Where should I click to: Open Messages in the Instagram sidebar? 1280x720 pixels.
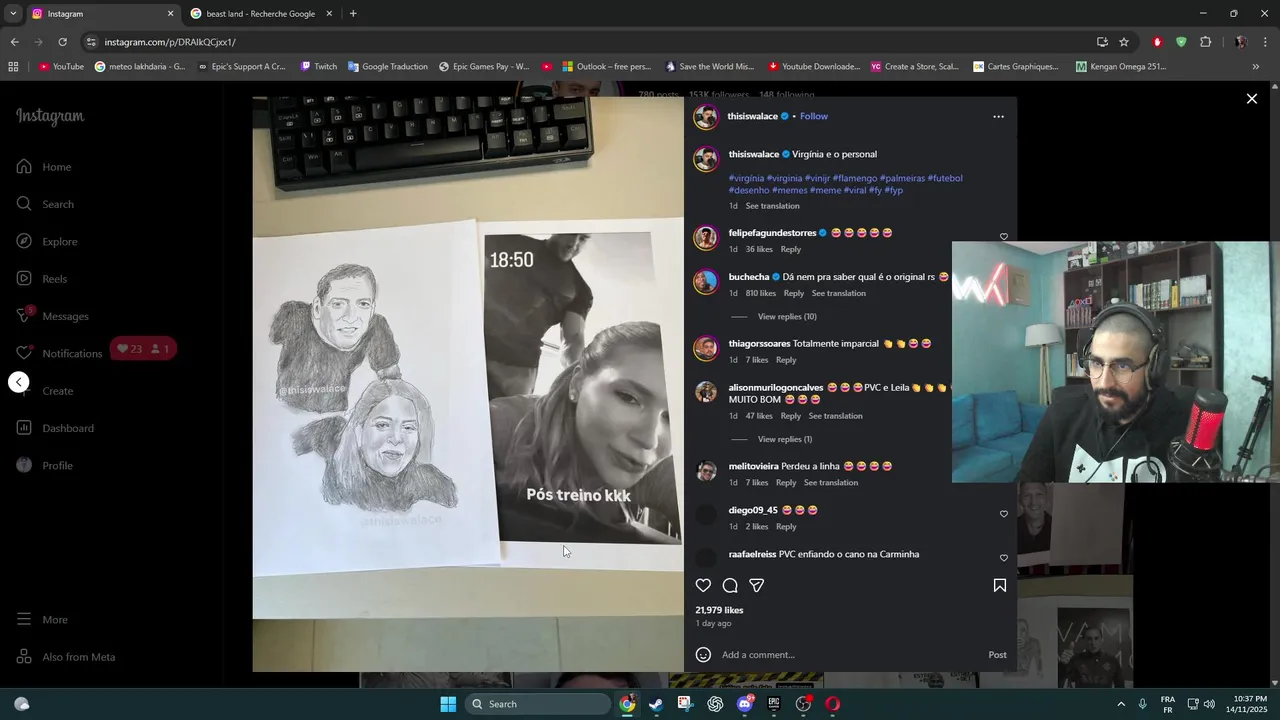click(x=53, y=316)
